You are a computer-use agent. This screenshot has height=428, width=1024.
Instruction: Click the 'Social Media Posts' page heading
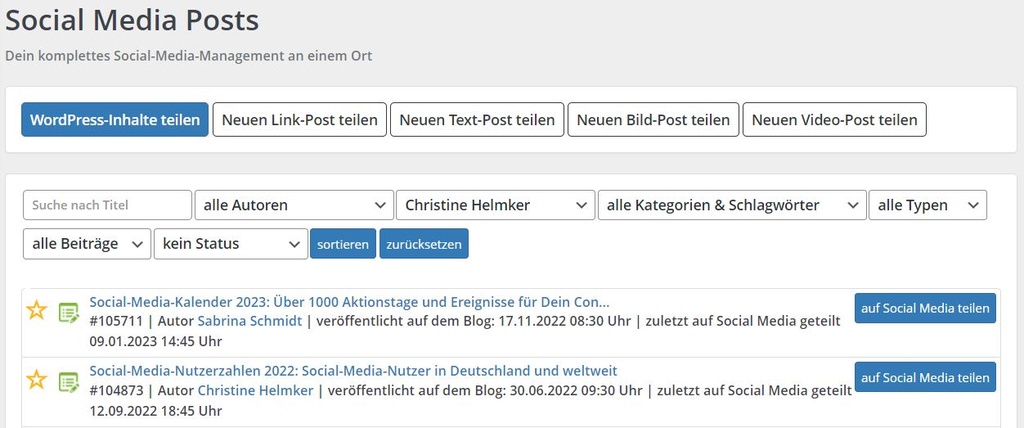pos(132,21)
